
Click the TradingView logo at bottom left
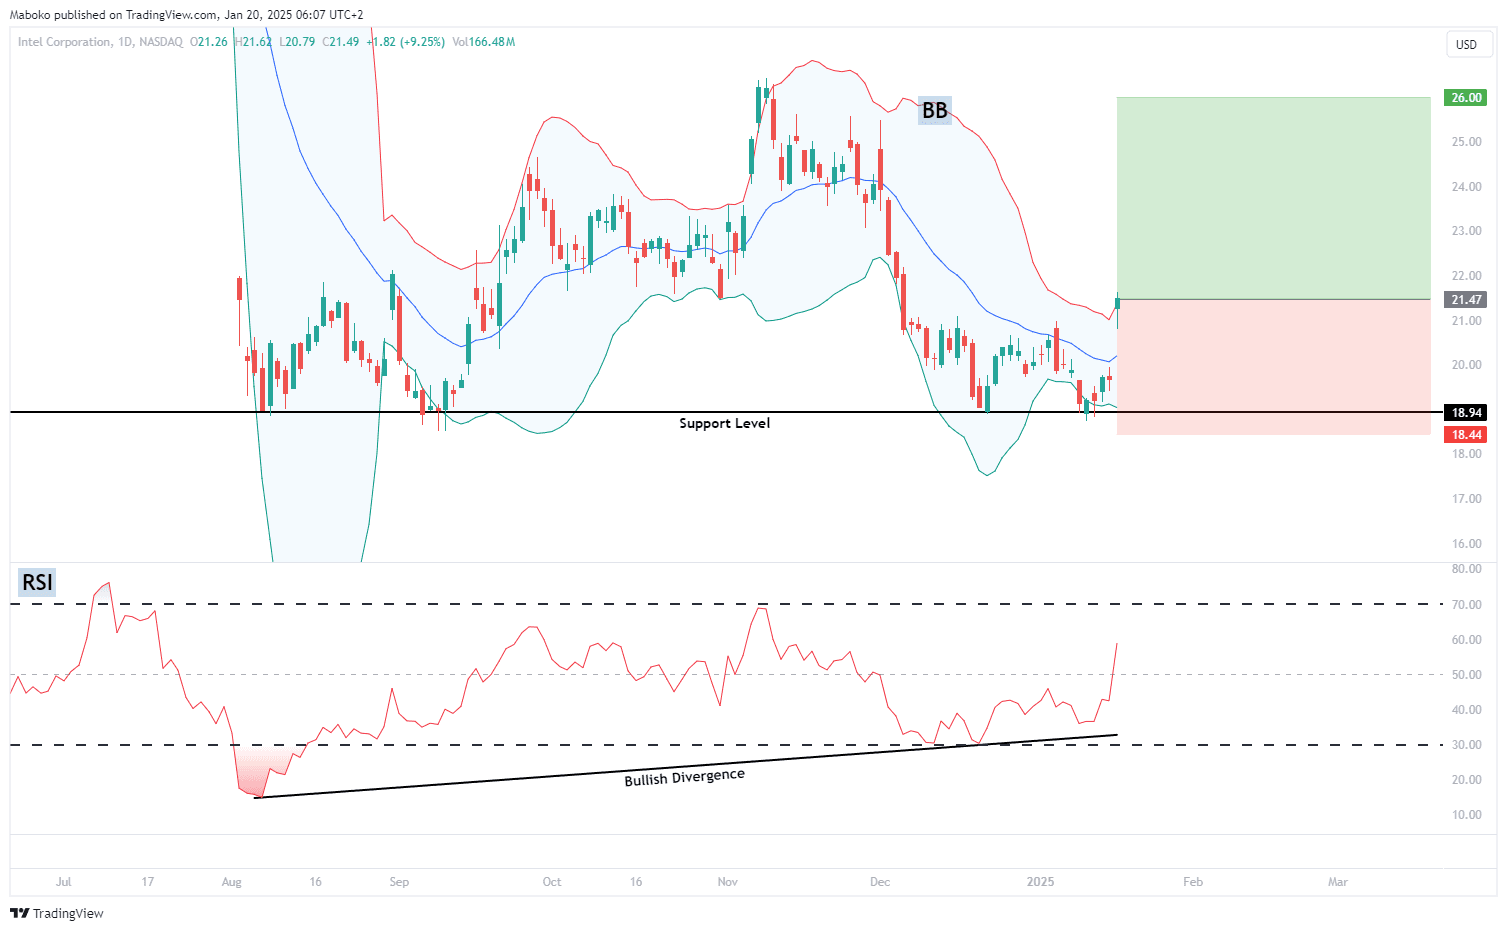(56, 913)
